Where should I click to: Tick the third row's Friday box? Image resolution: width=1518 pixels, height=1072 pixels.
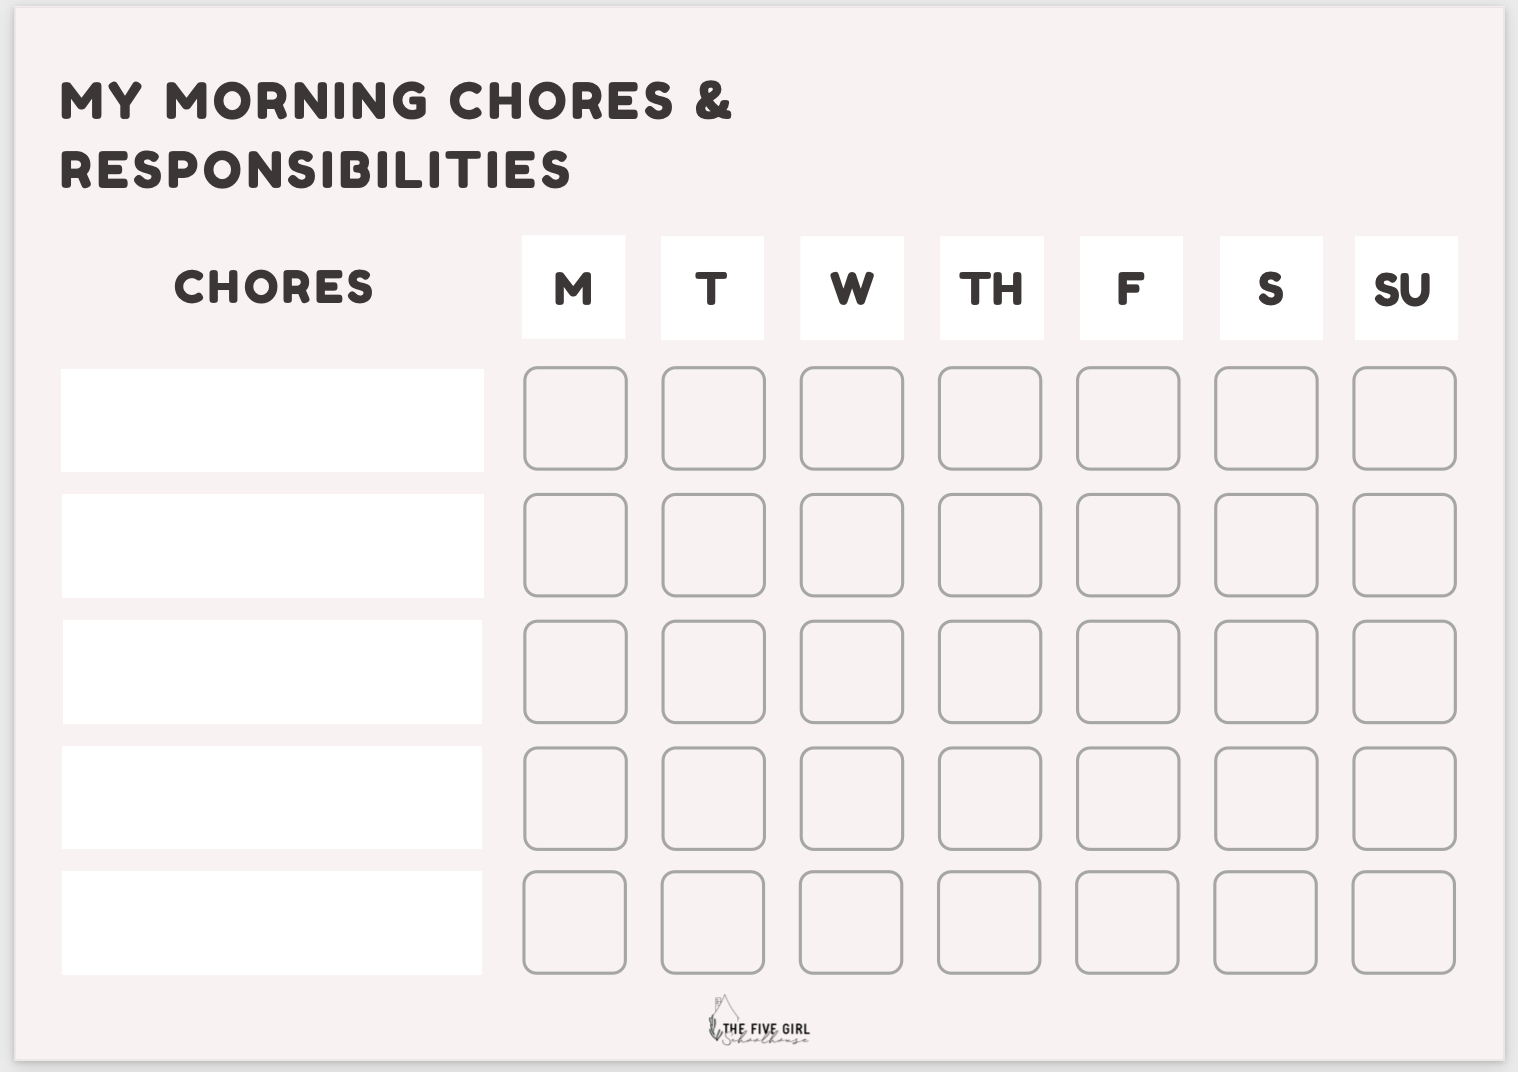tap(1128, 672)
